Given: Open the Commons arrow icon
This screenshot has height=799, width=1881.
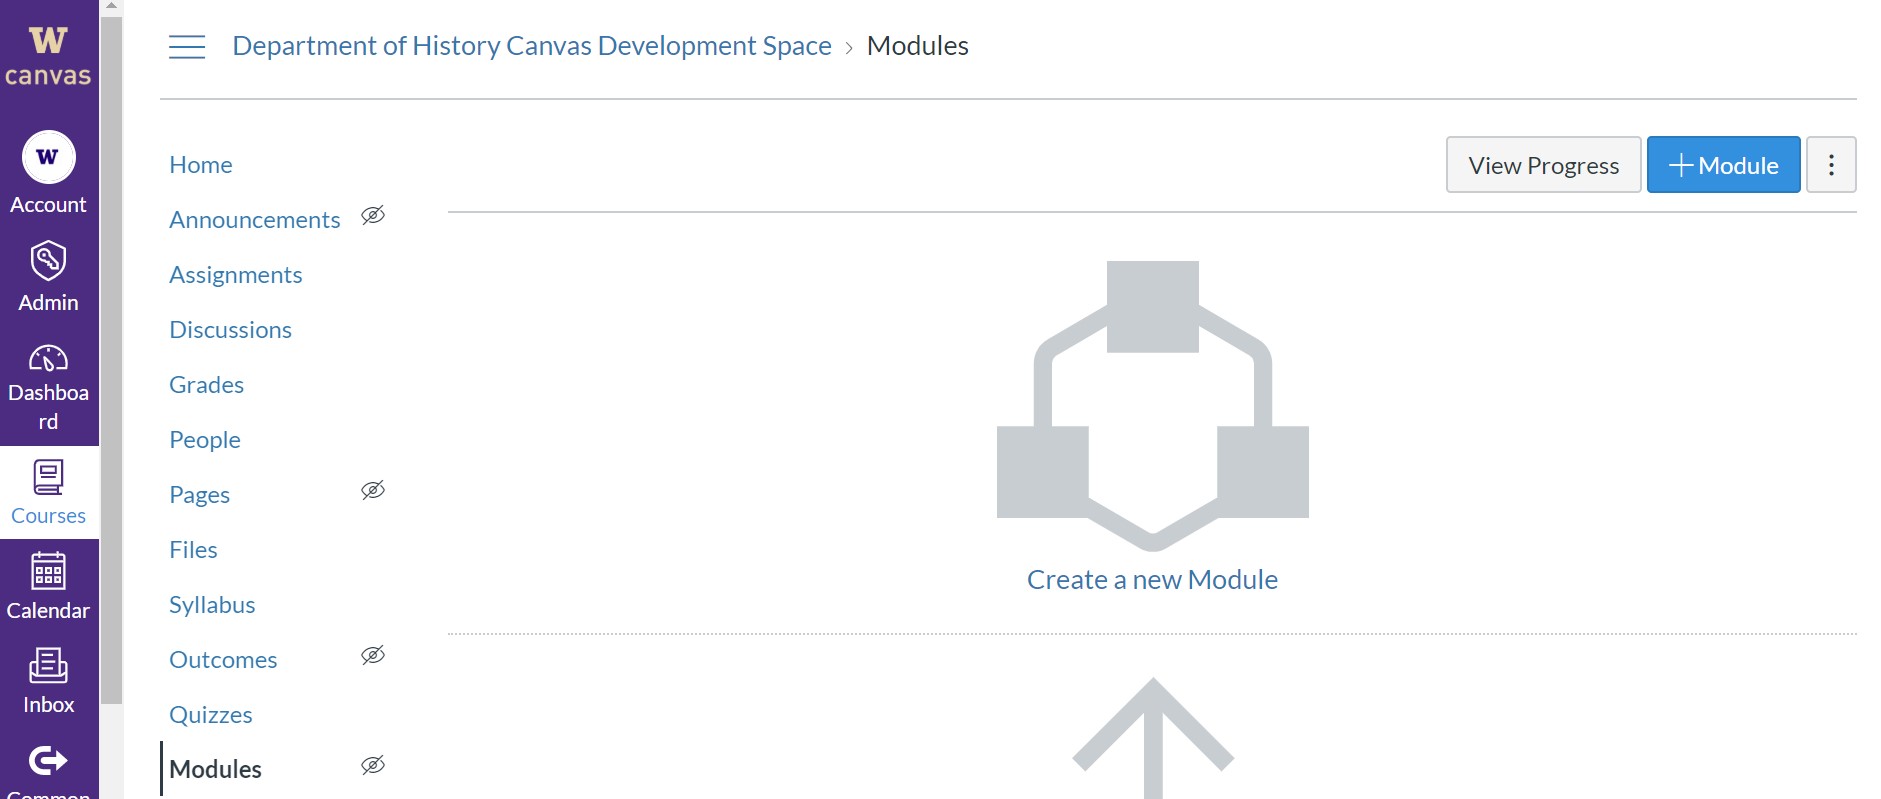Looking at the screenshot, I should [48, 761].
